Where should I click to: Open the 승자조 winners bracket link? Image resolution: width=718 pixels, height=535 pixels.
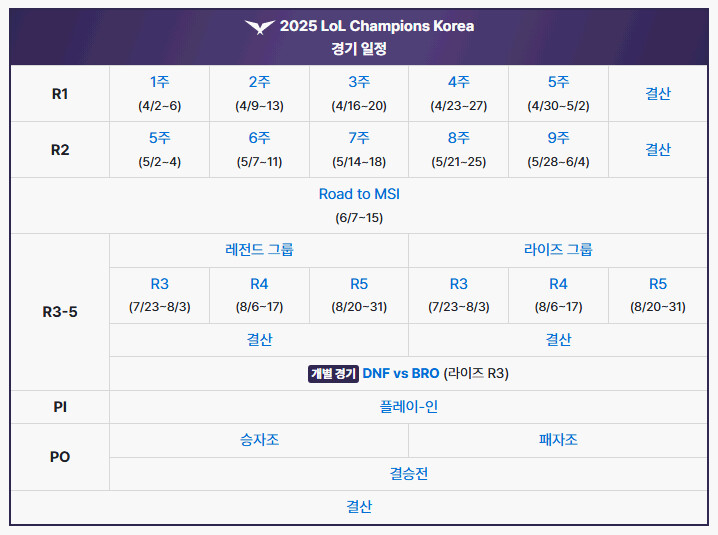pos(259,440)
